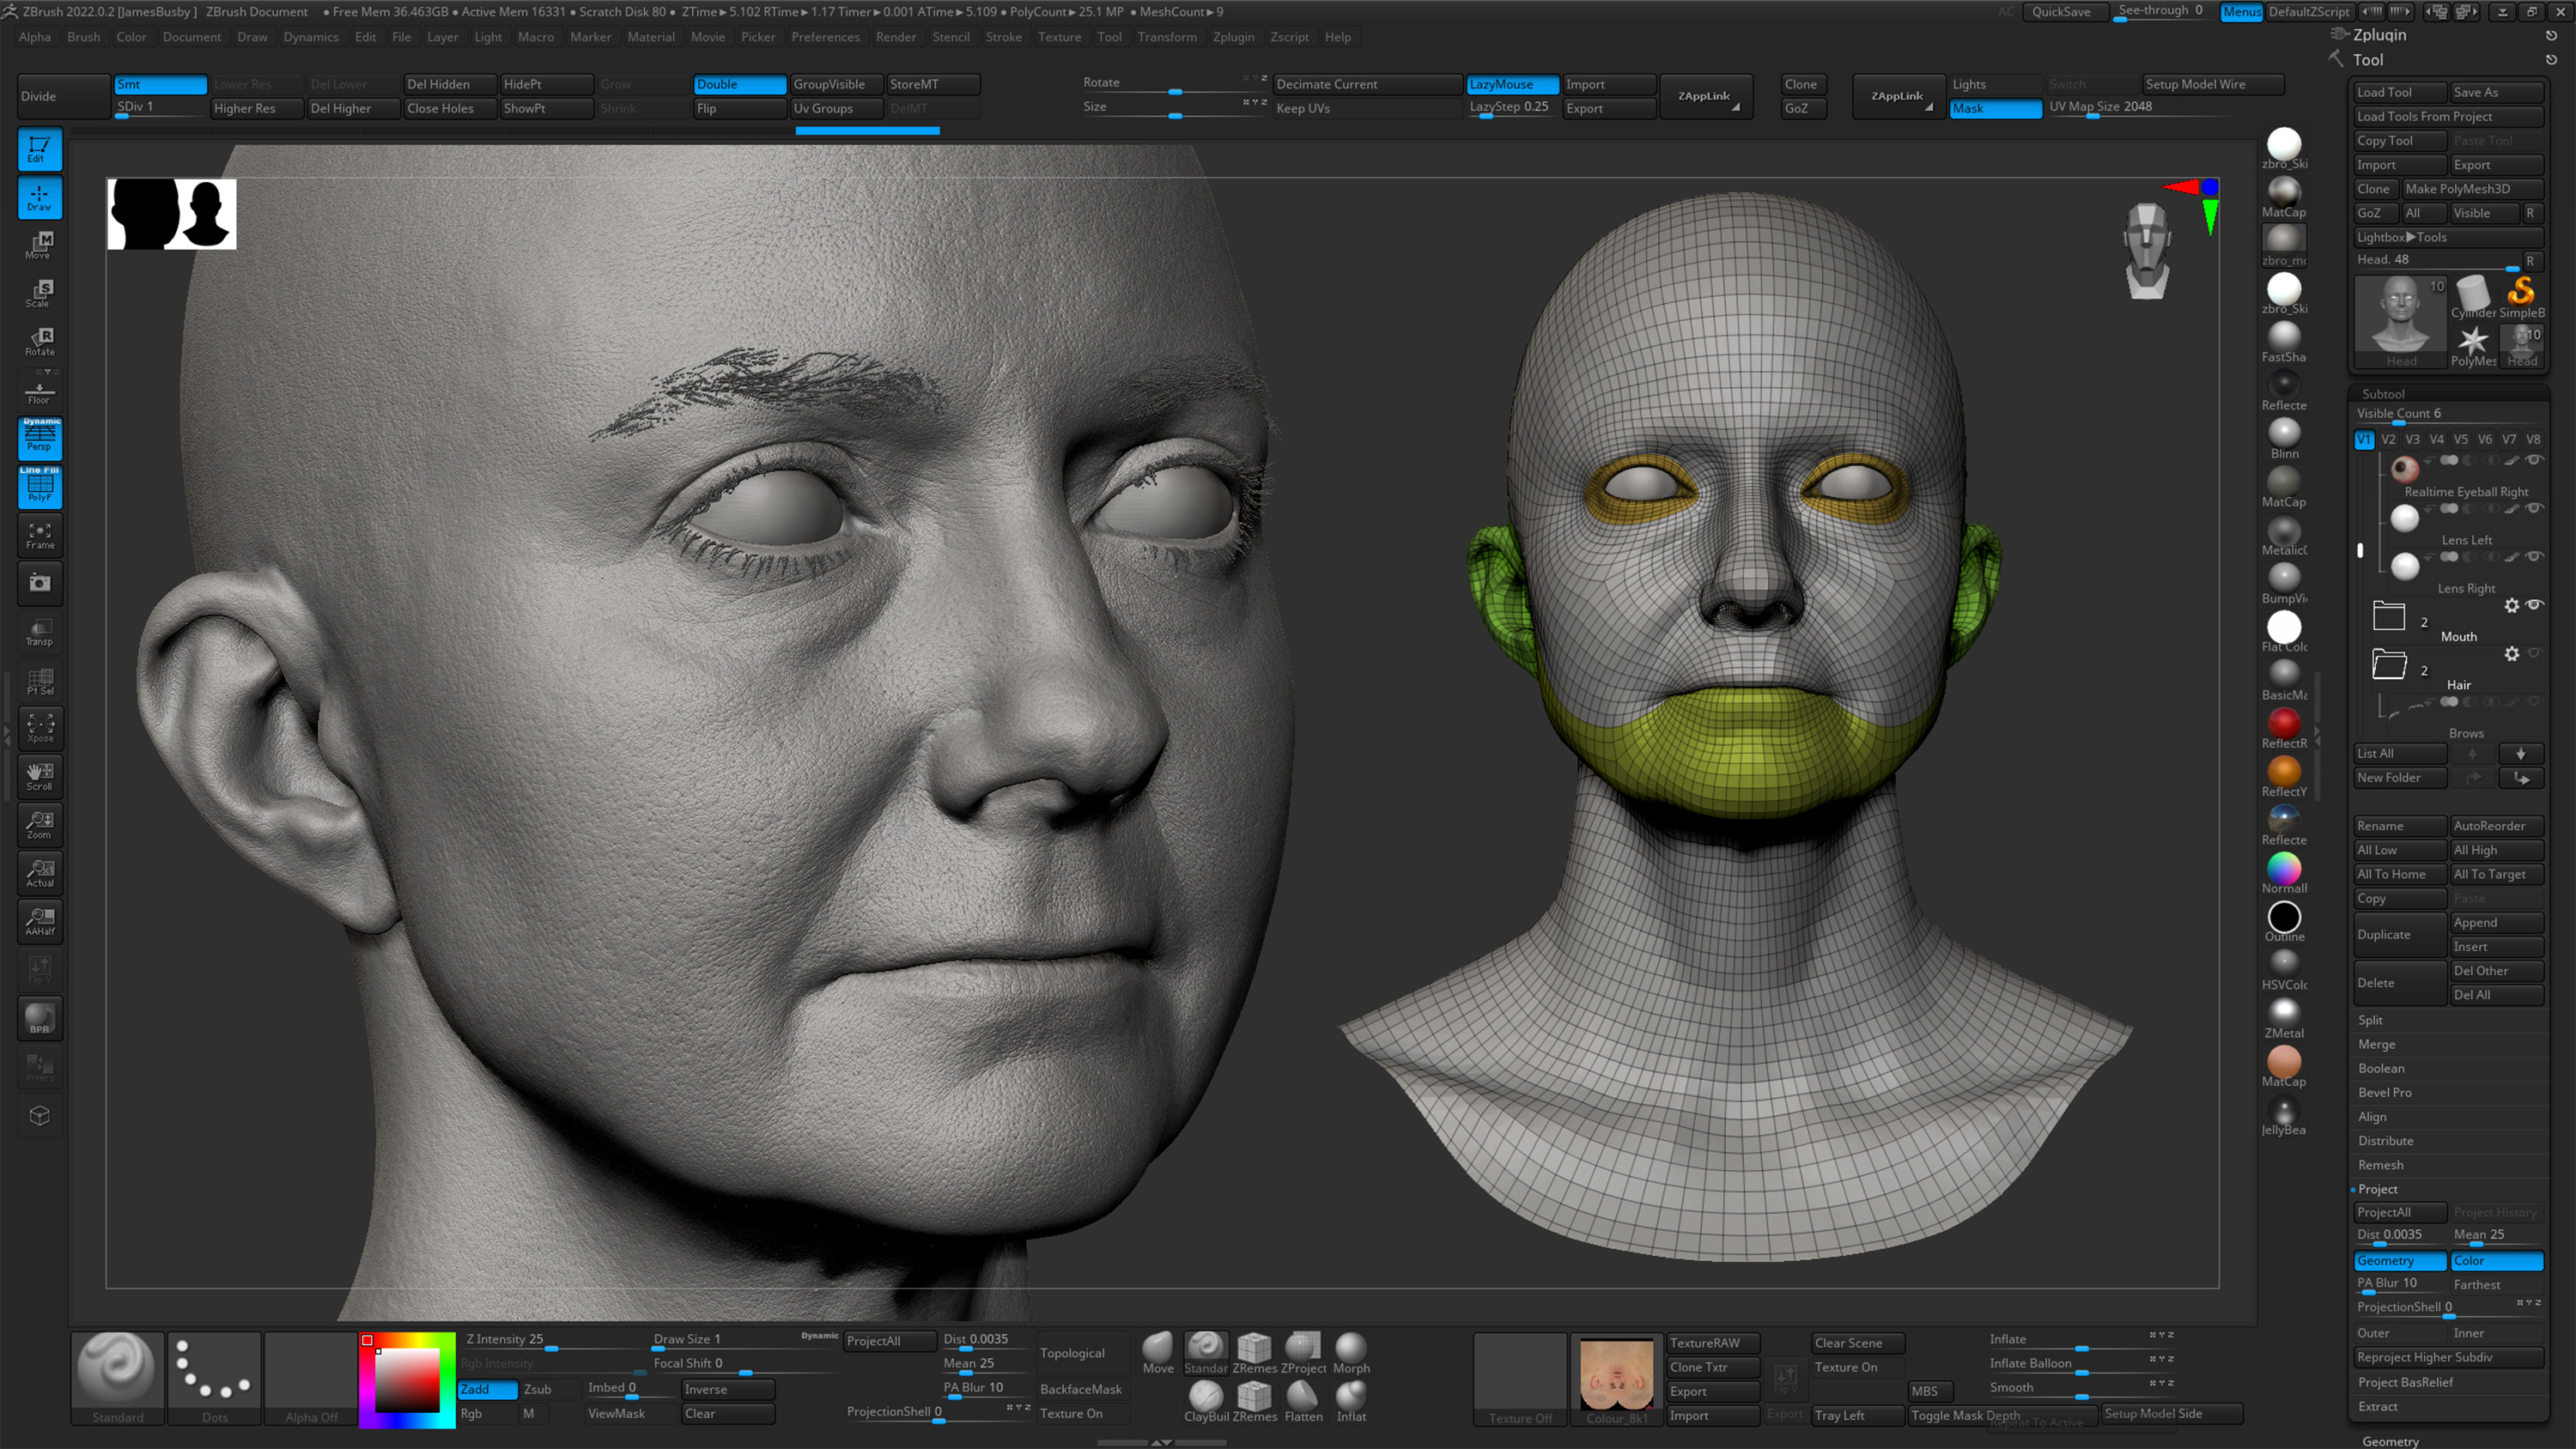Open the ZAppLink dropdown arrow
The height and width of the screenshot is (1449, 2576).
tap(1737, 110)
